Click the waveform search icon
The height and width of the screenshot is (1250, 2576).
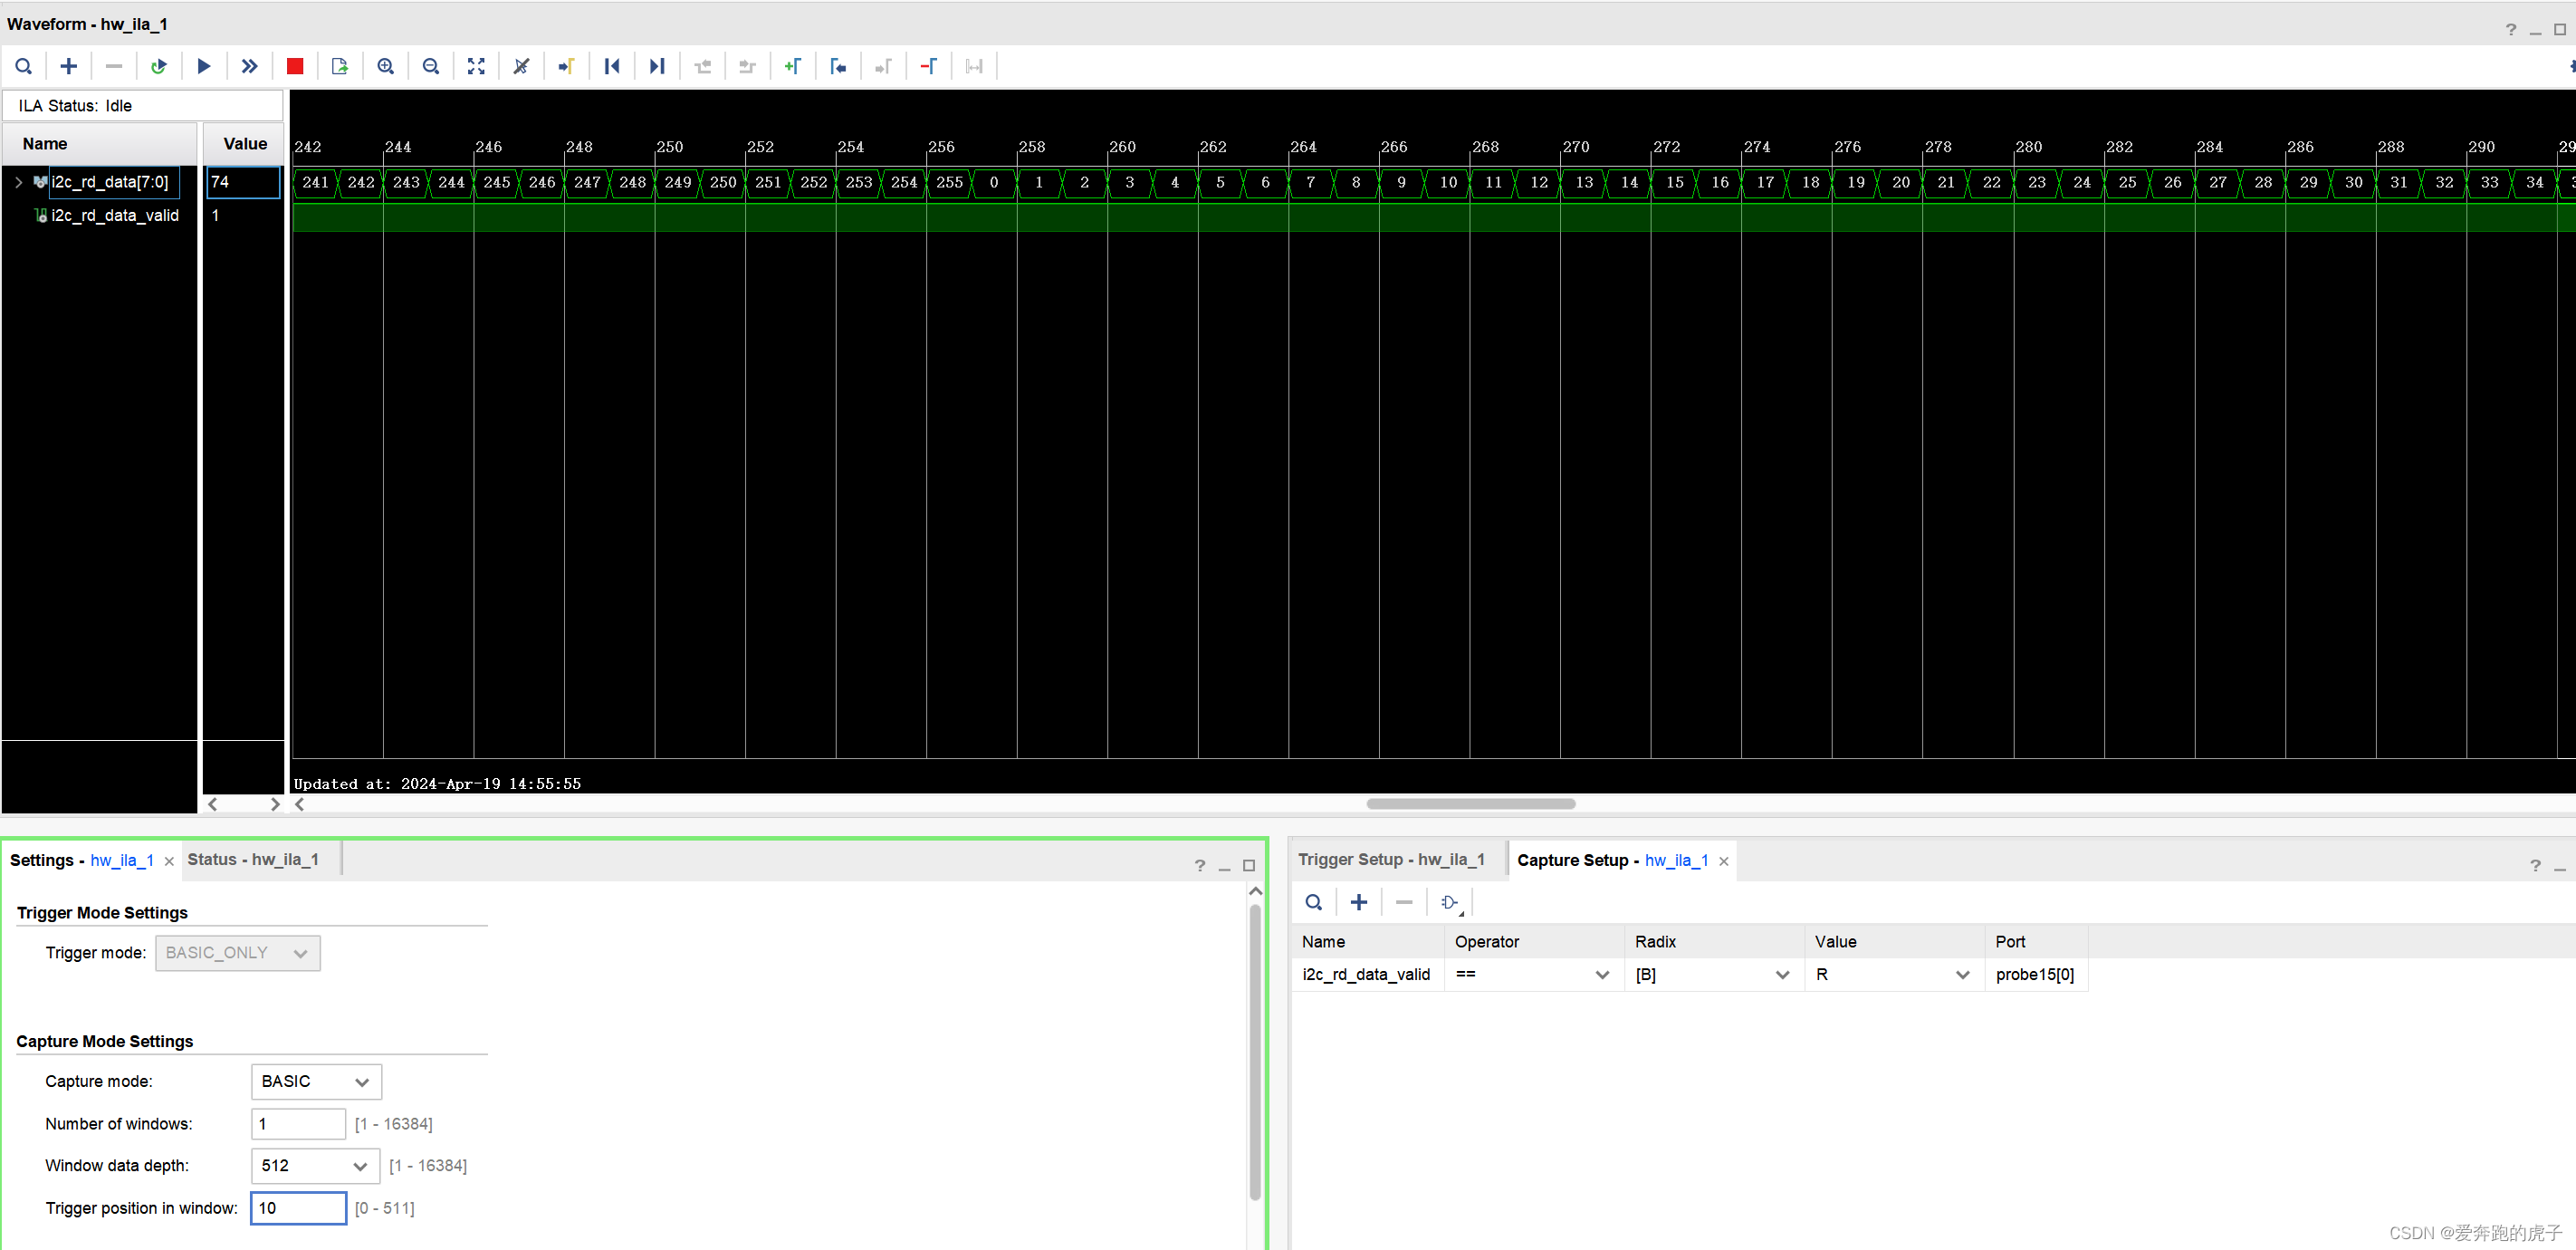coord(23,66)
